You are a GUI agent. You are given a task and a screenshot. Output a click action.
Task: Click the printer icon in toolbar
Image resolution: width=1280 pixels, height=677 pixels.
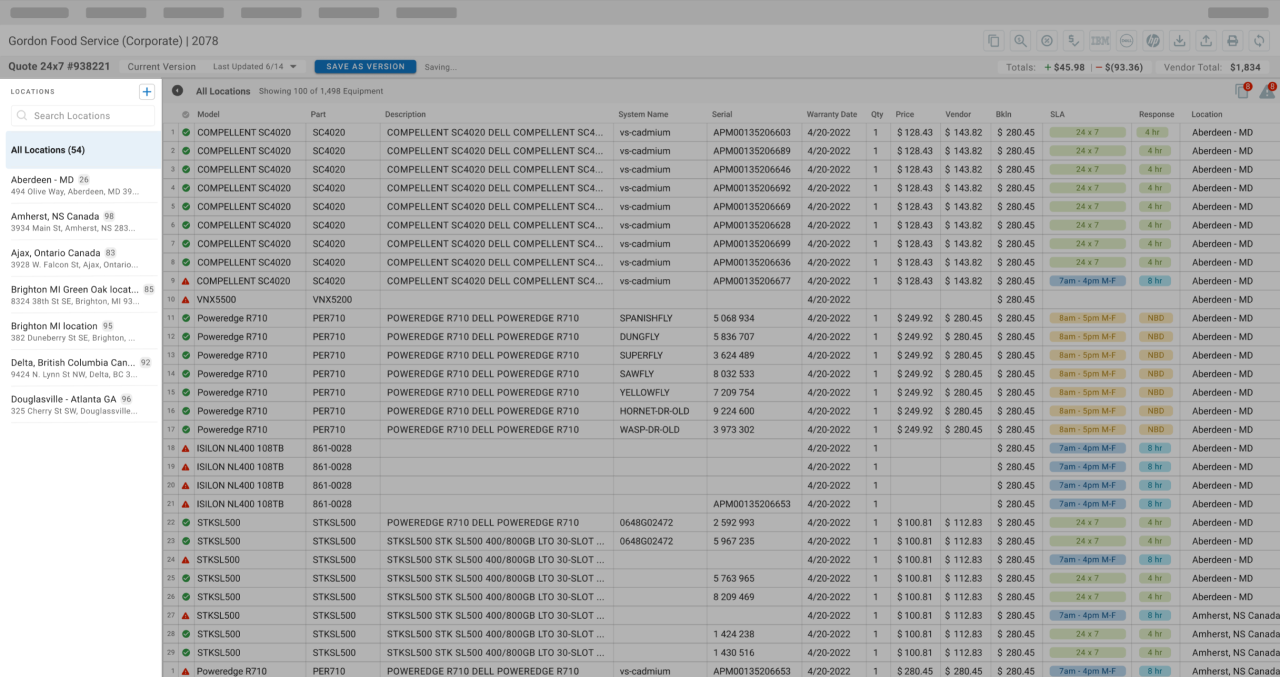[x=1233, y=41]
